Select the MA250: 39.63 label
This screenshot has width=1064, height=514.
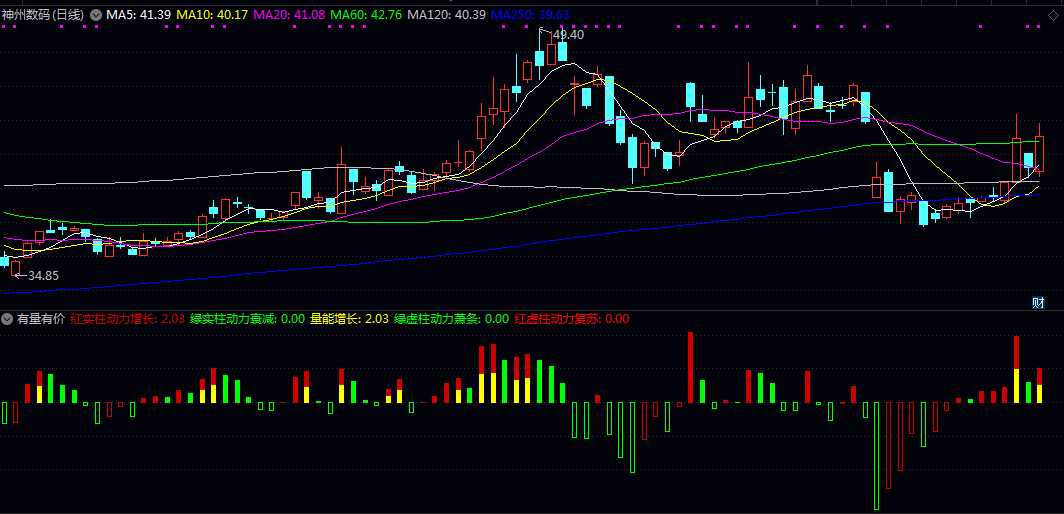[531, 14]
